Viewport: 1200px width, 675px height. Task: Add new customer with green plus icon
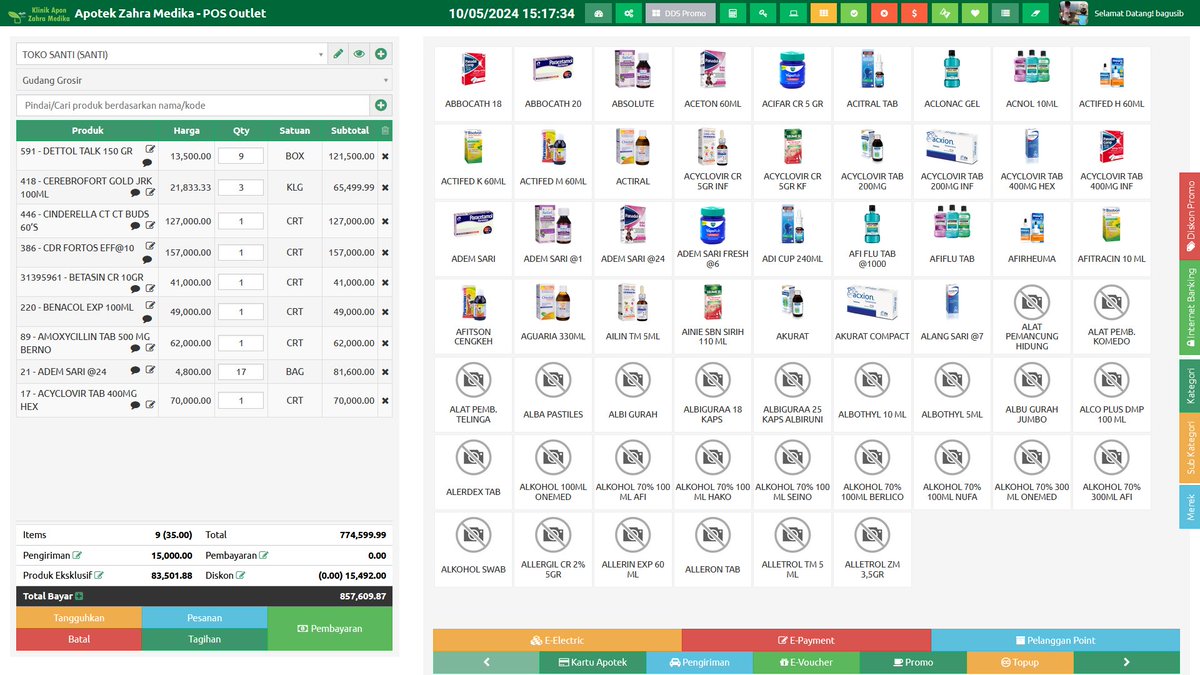pyautogui.click(x=381, y=54)
